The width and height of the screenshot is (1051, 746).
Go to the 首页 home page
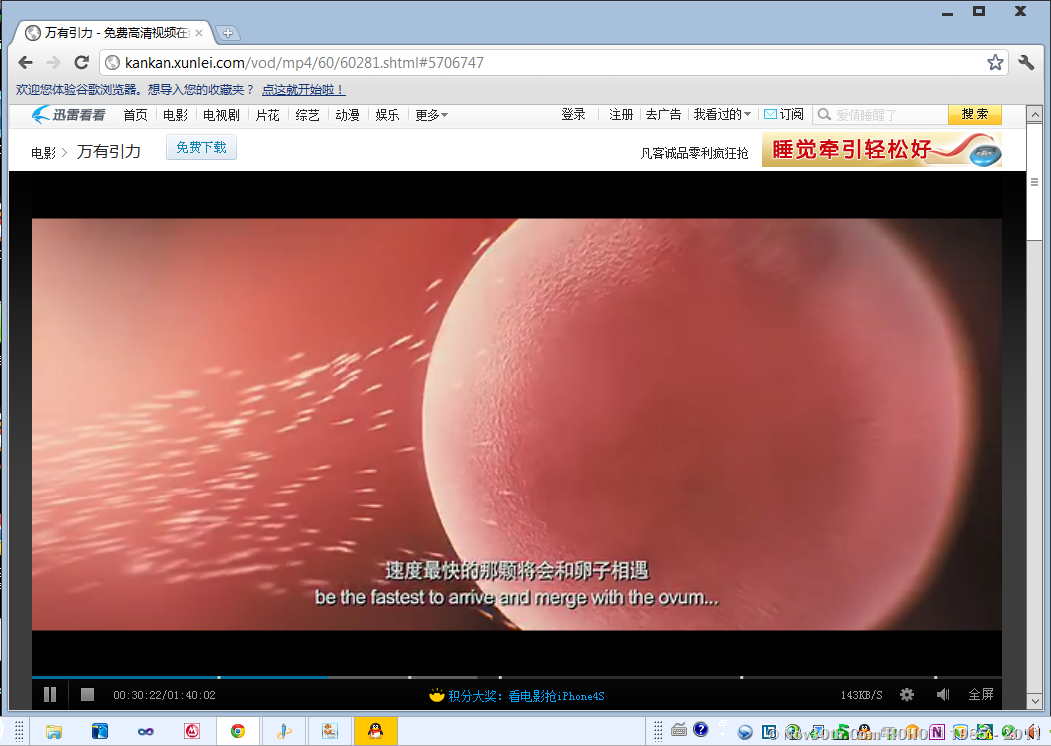click(x=135, y=115)
